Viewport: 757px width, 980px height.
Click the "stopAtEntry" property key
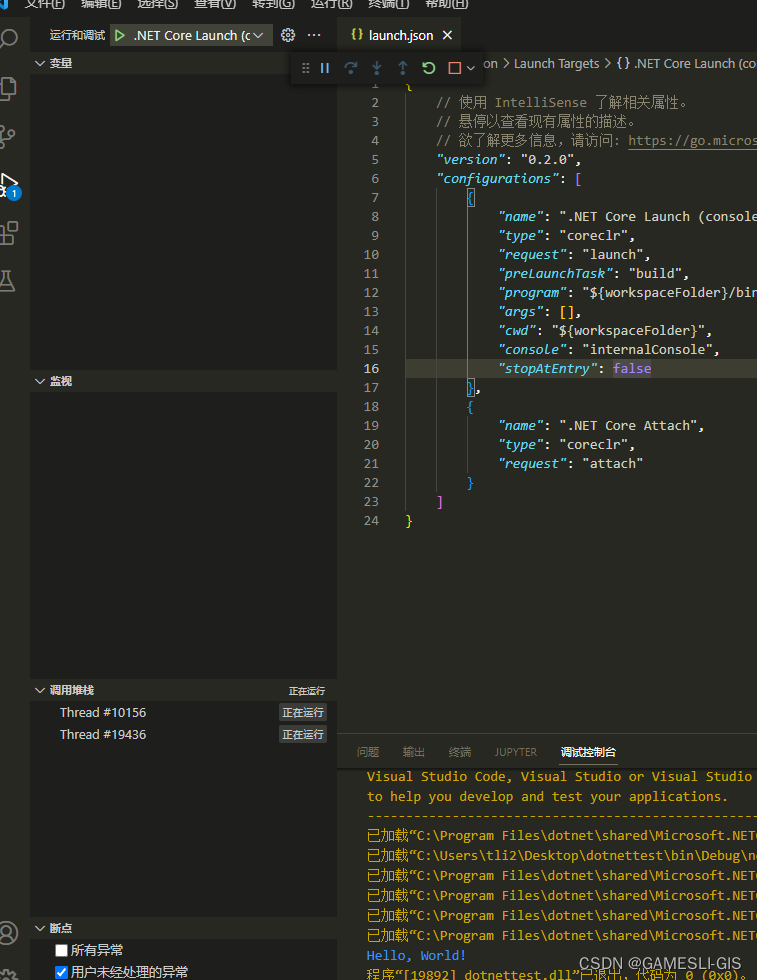[x=548, y=369]
